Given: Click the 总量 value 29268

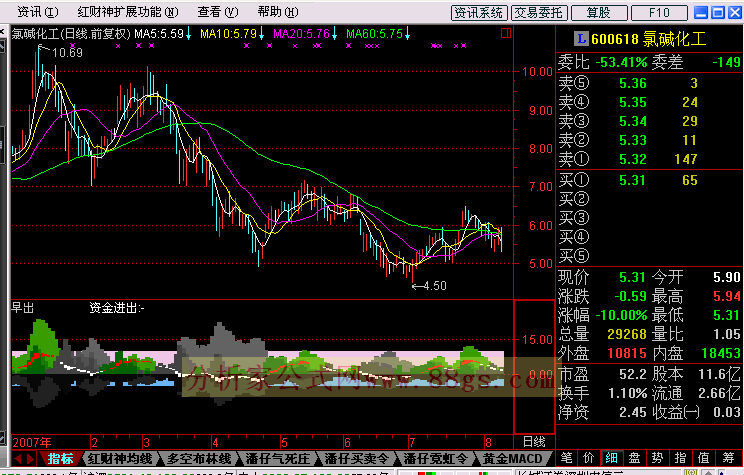Looking at the screenshot, I should (x=627, y=334).
